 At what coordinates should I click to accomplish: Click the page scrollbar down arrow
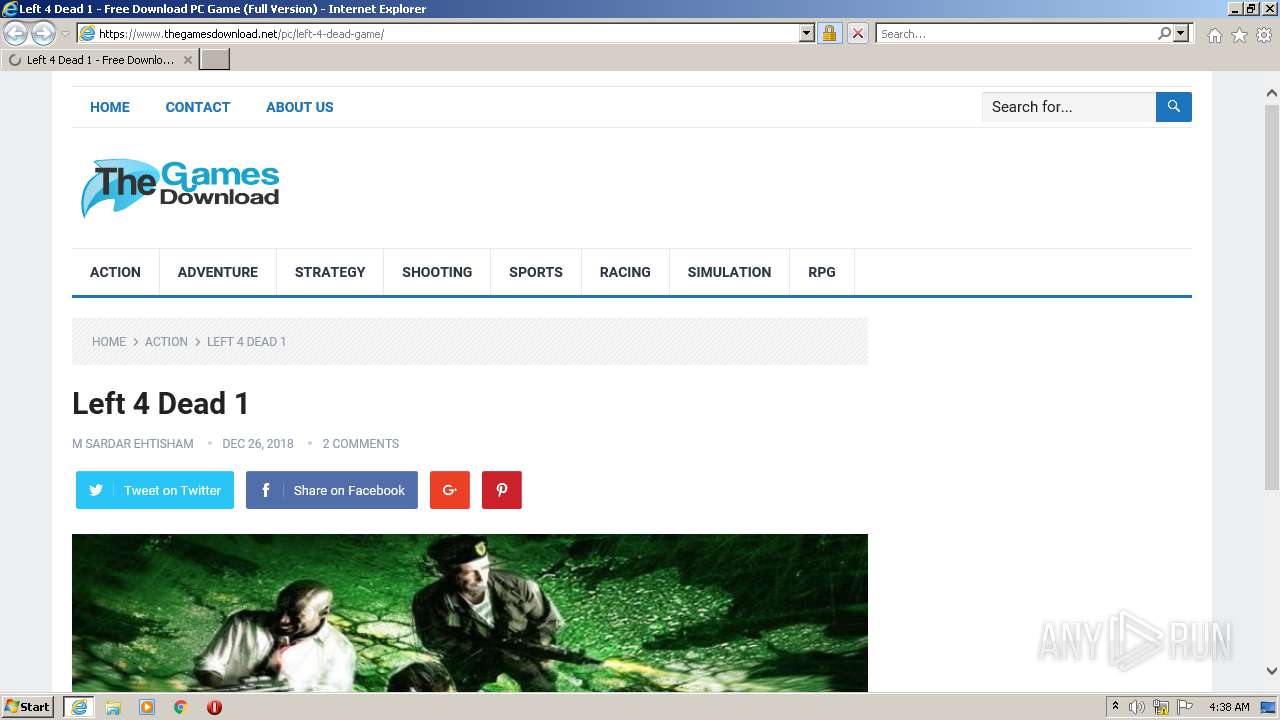point(1272,671)
